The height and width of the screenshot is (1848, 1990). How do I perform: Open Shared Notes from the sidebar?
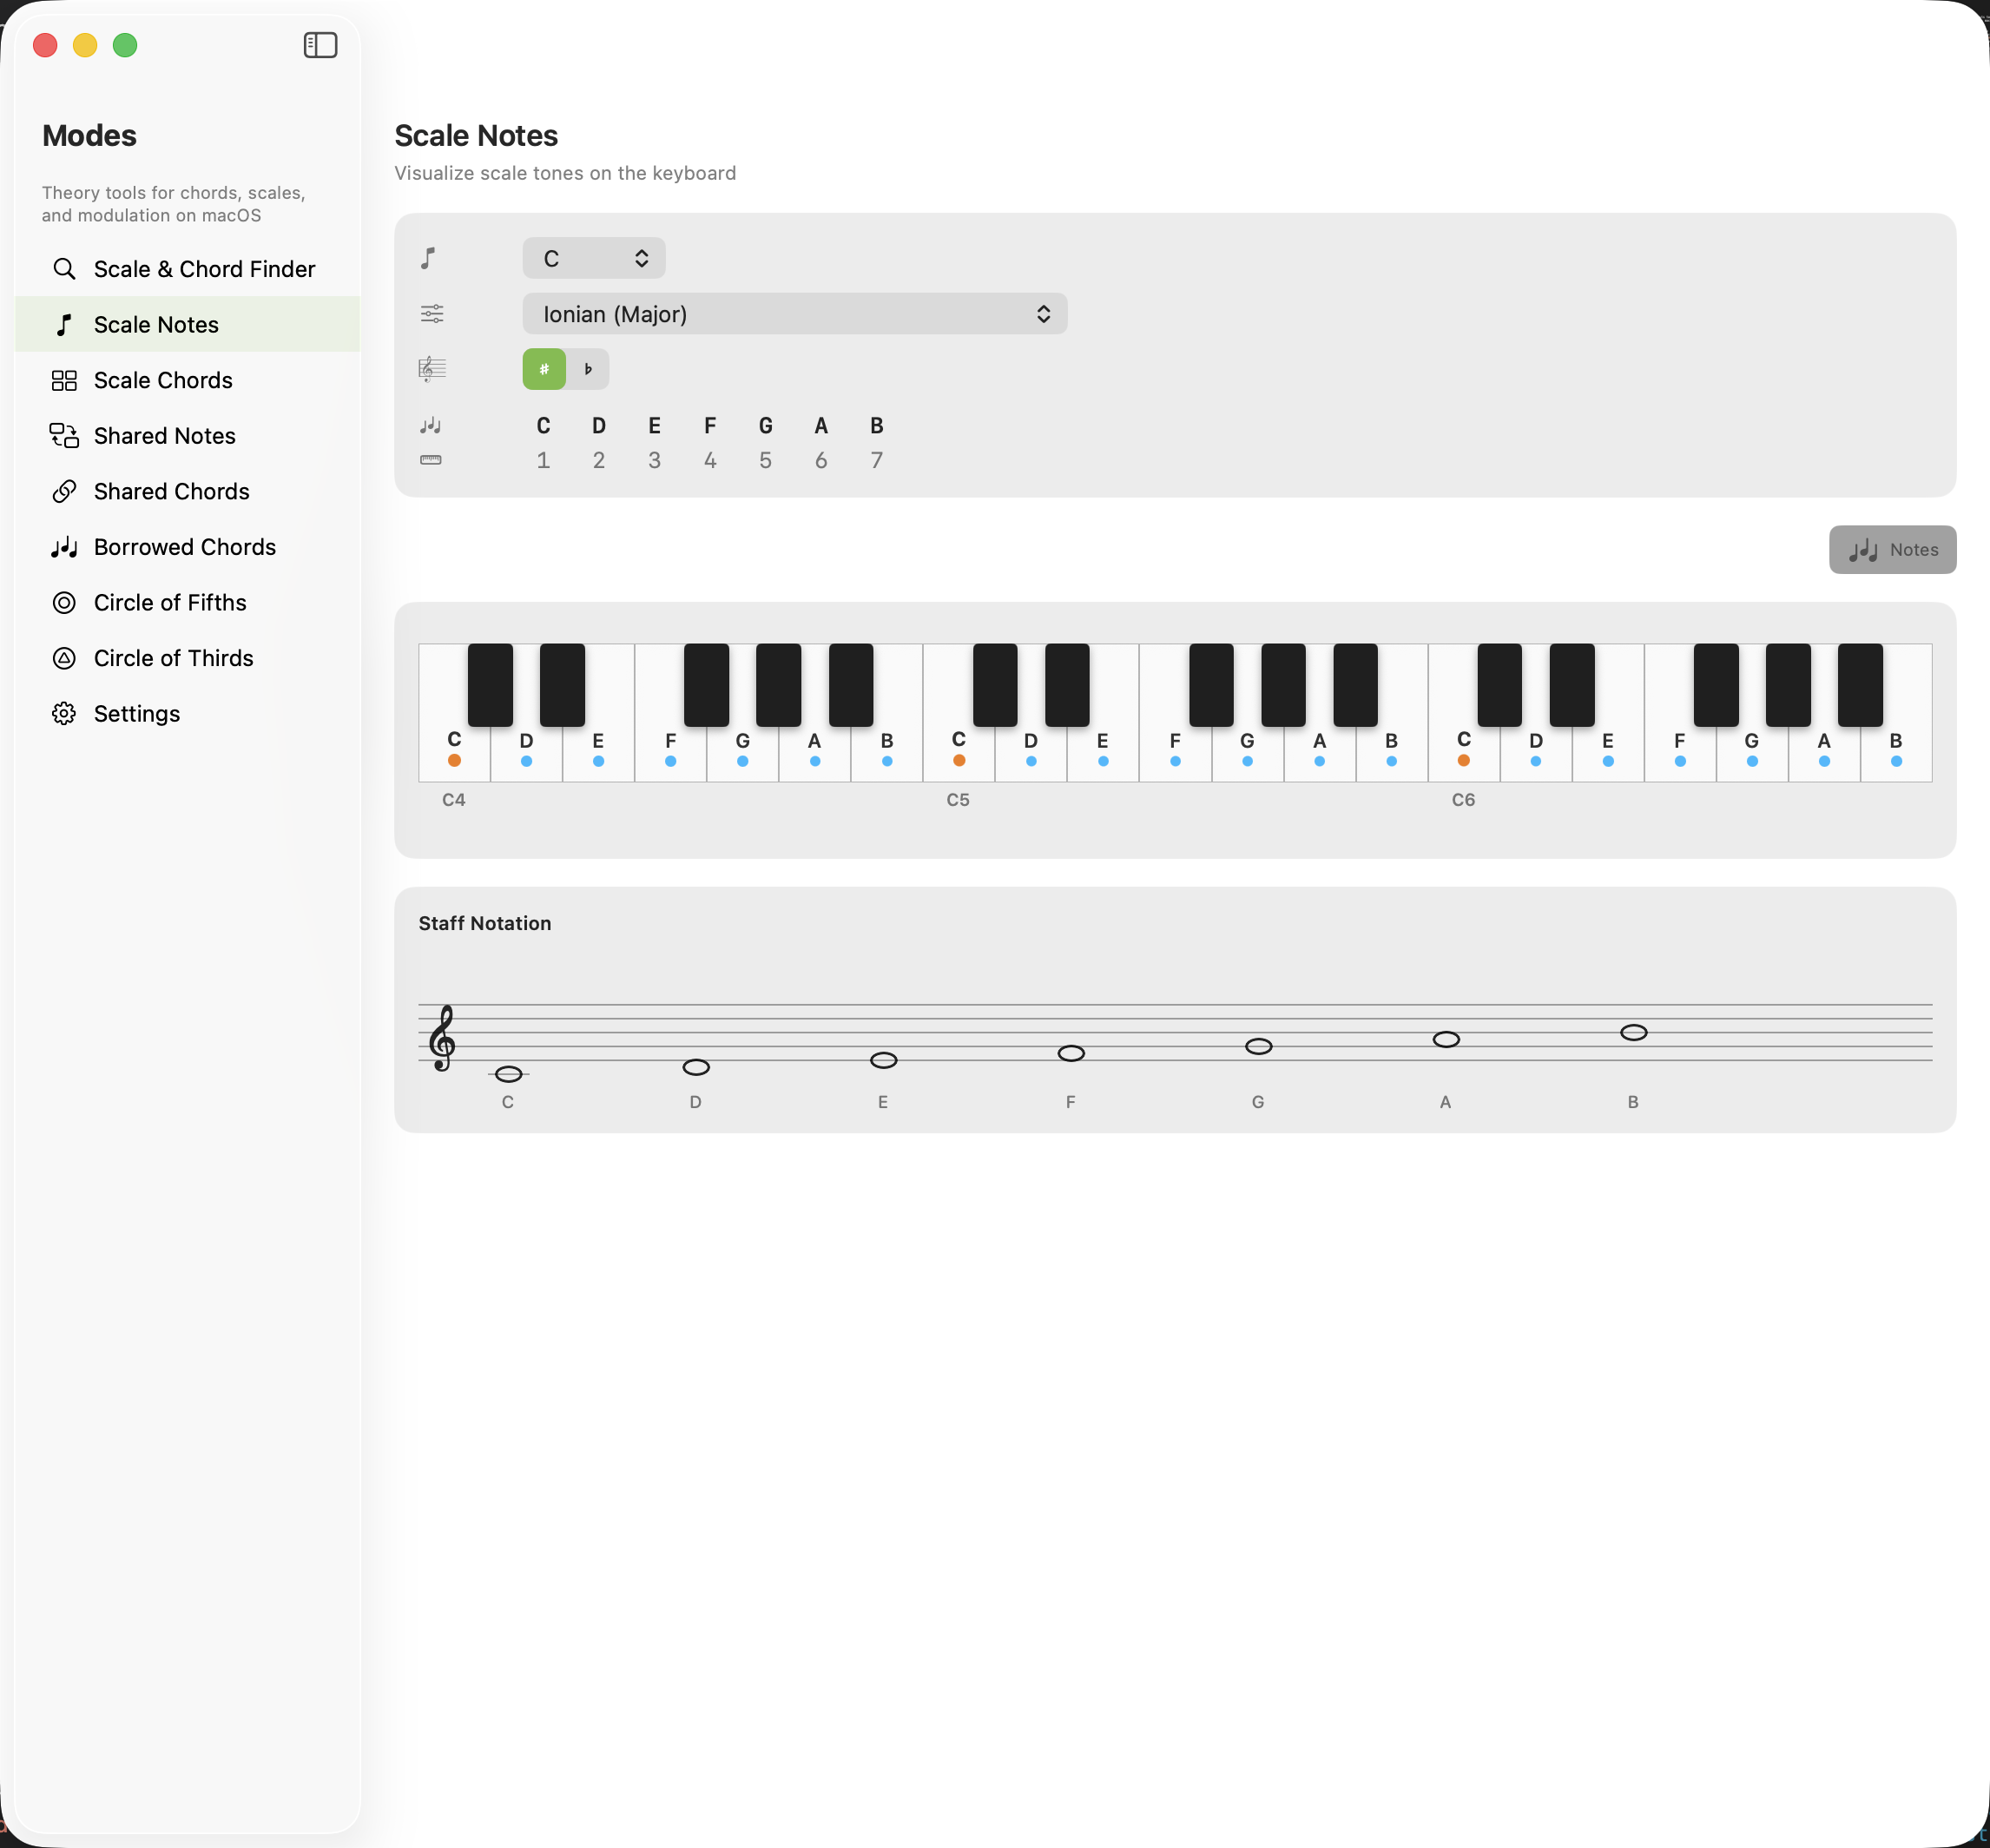[165, 436]
